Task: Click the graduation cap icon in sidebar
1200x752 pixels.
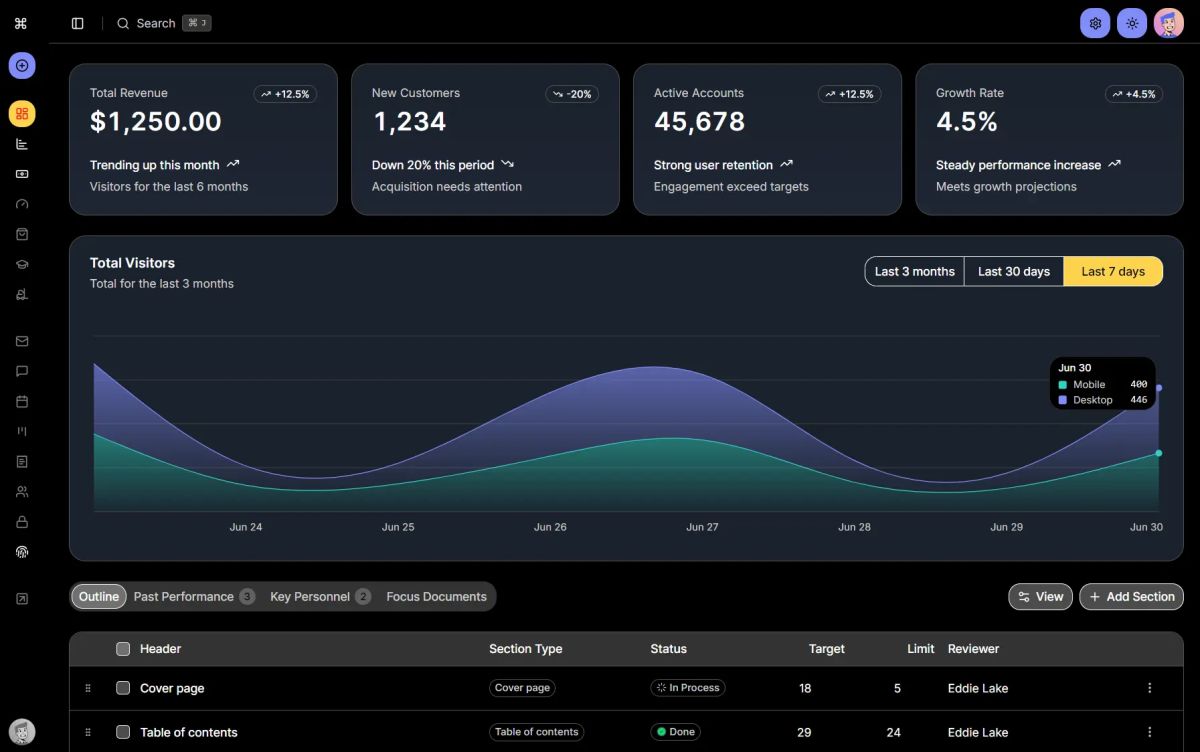Action: coord(21,263)
